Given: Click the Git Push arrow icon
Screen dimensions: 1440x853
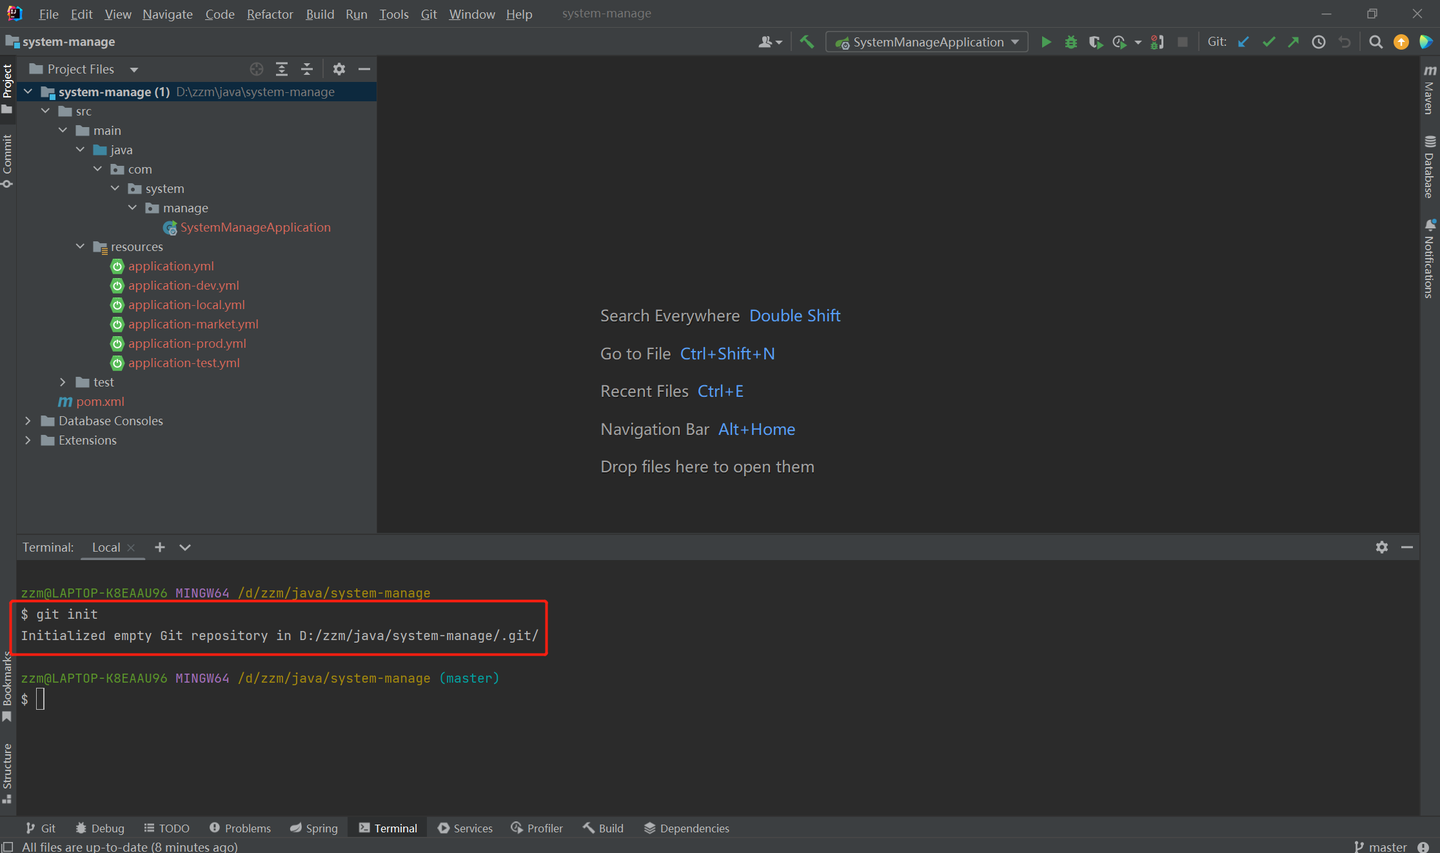Looking at the screenshot, I should [1293, 42].
